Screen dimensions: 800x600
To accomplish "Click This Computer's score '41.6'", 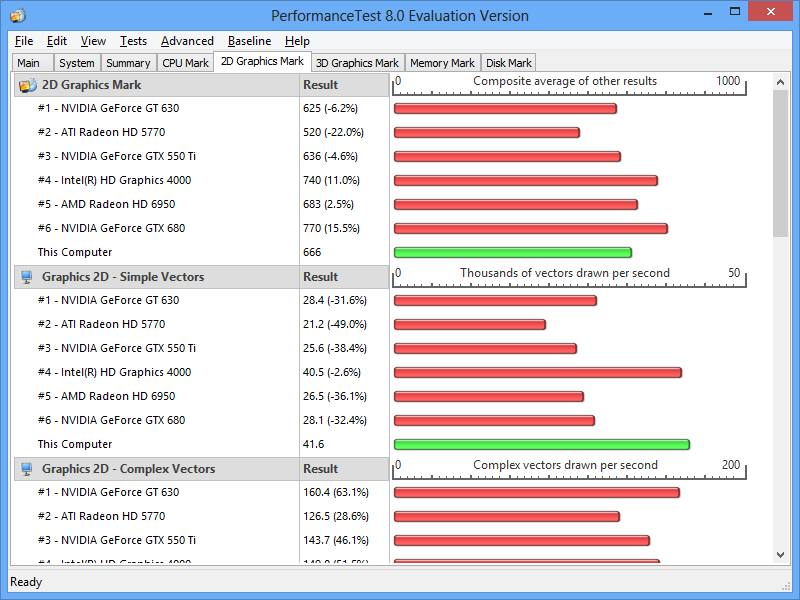I will (313, 444).
